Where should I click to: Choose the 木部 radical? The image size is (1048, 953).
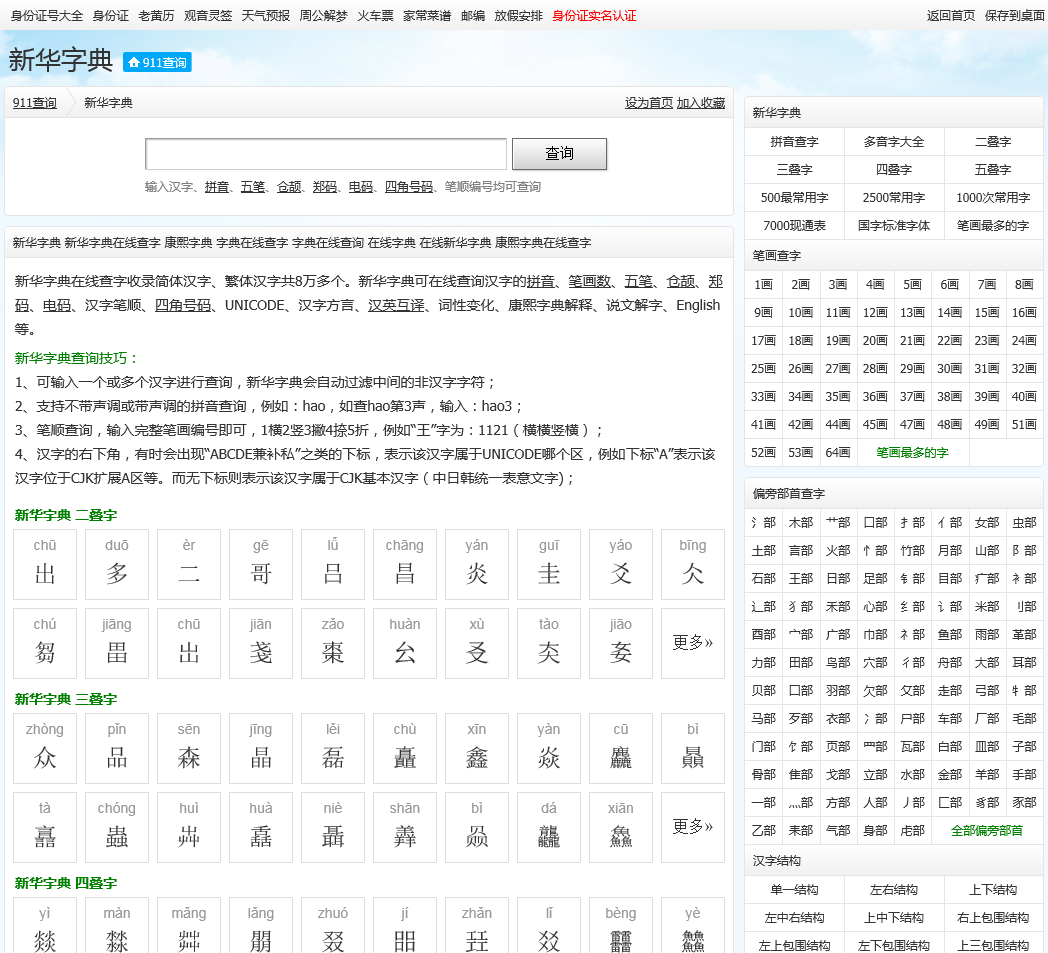tap(800, 523)
